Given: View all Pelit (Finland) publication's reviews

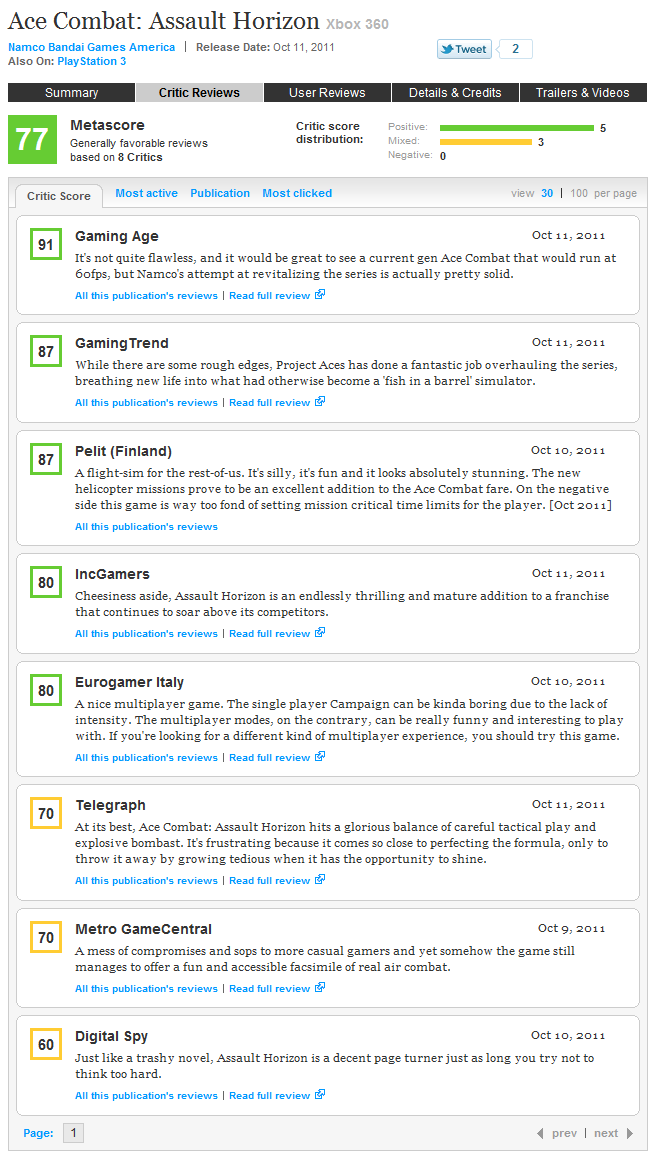Looking at the screenshot, I should tap(147, 526).
